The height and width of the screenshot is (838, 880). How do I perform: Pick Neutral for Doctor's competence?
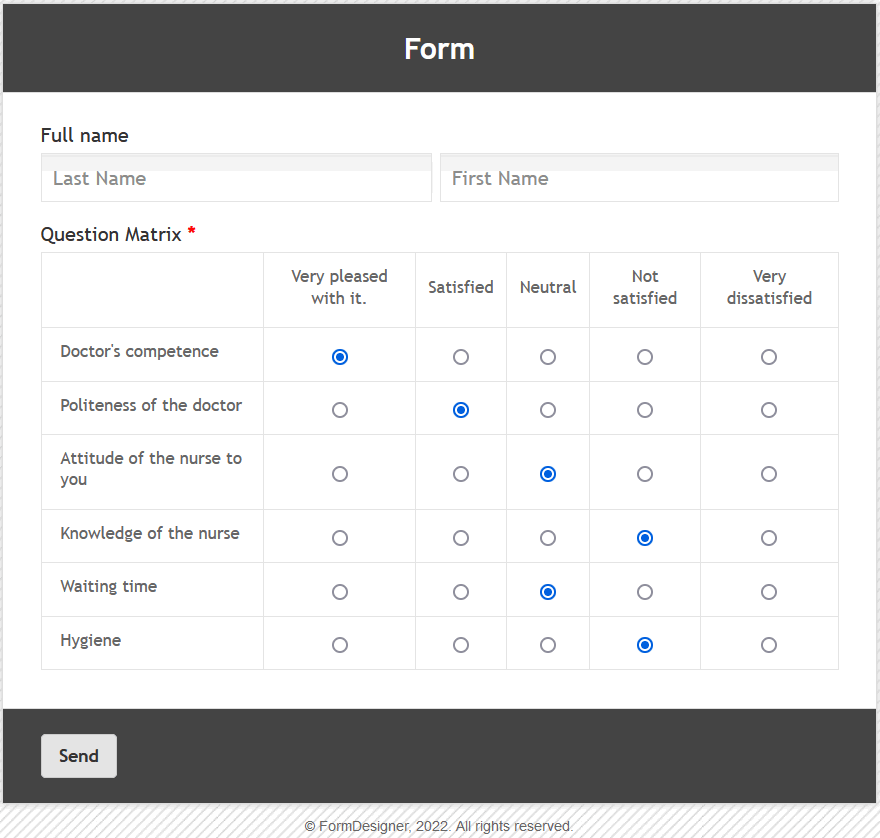click(548, 357)
